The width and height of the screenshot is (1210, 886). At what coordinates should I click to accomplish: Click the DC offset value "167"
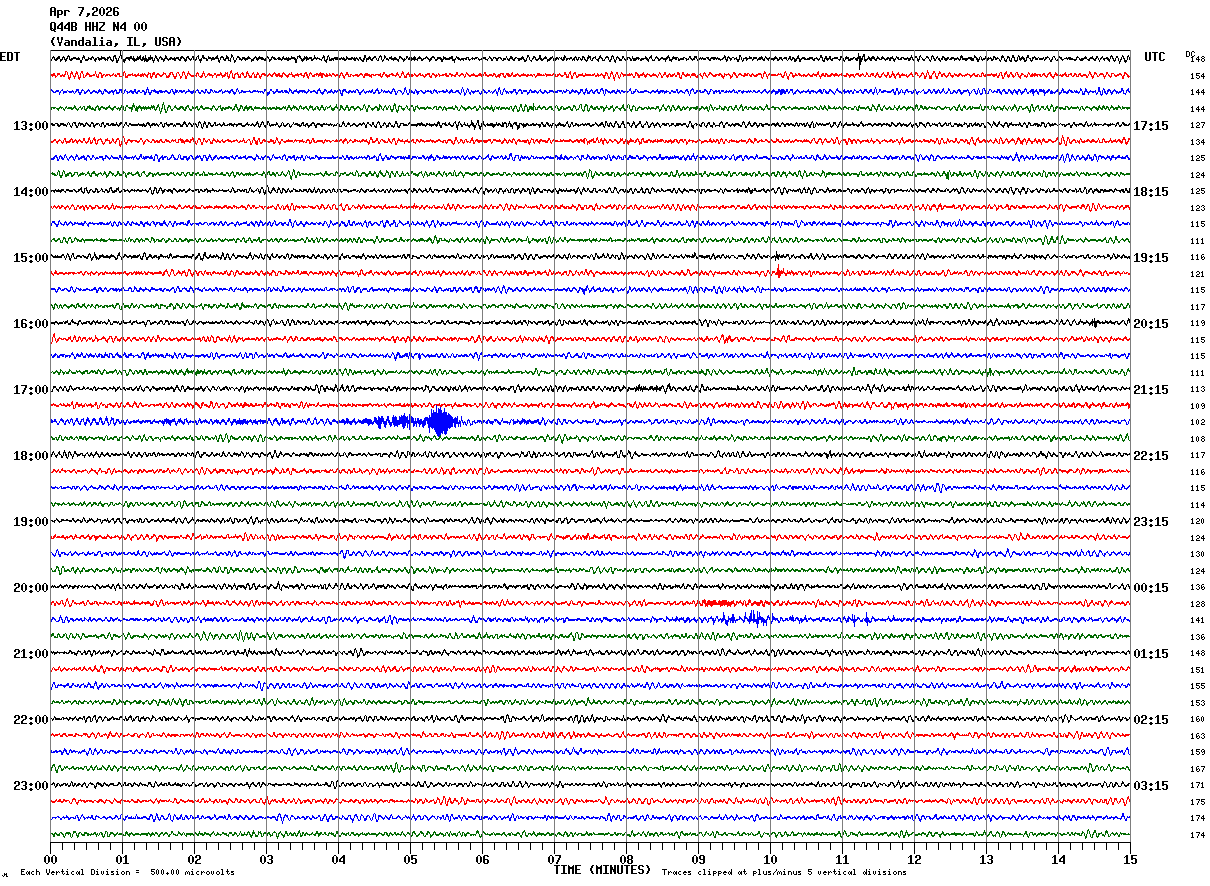pos(1197,769)
